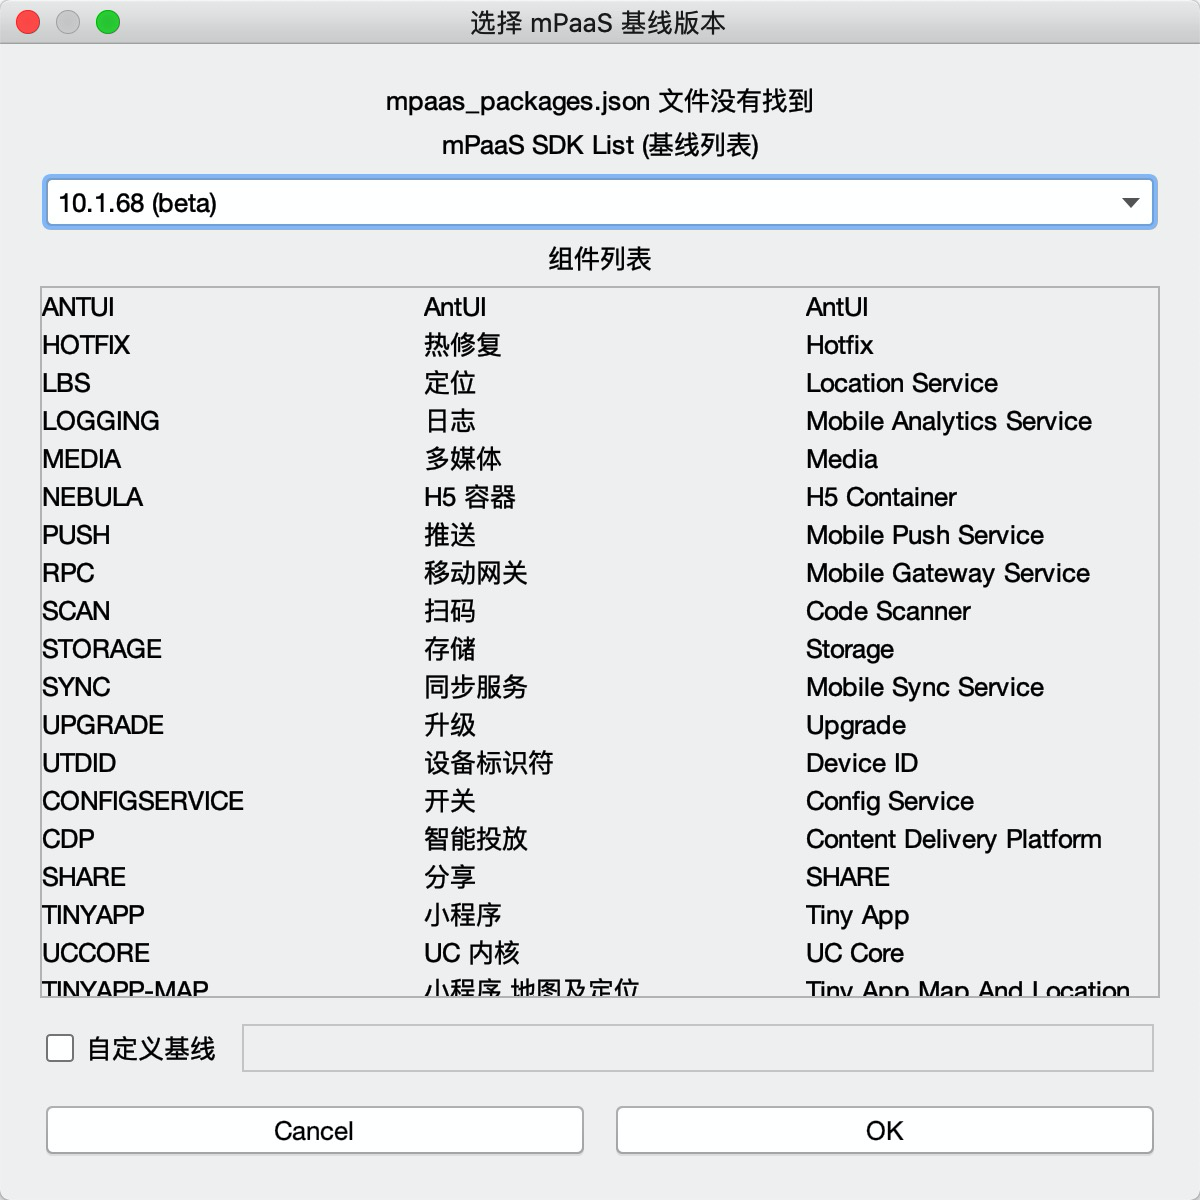
Task: Click the 推送 cell
Action: [450, 535]
